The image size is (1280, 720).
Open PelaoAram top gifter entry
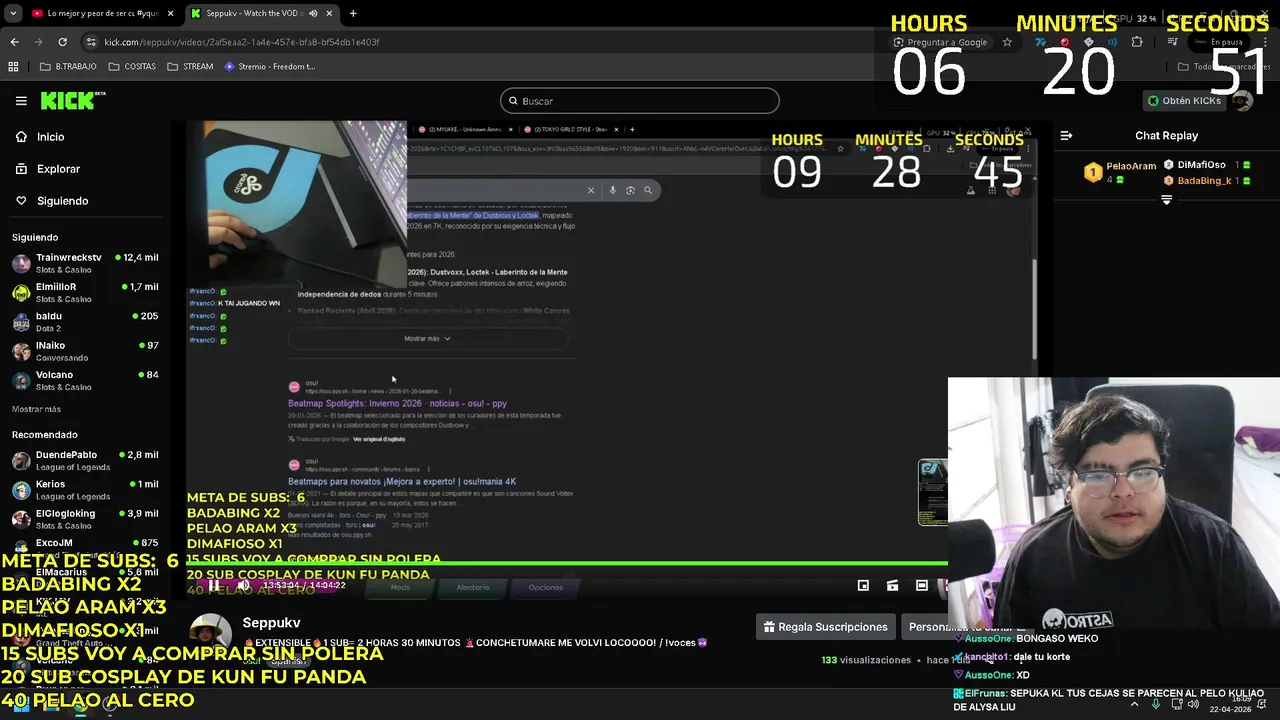click(1120, 172)
